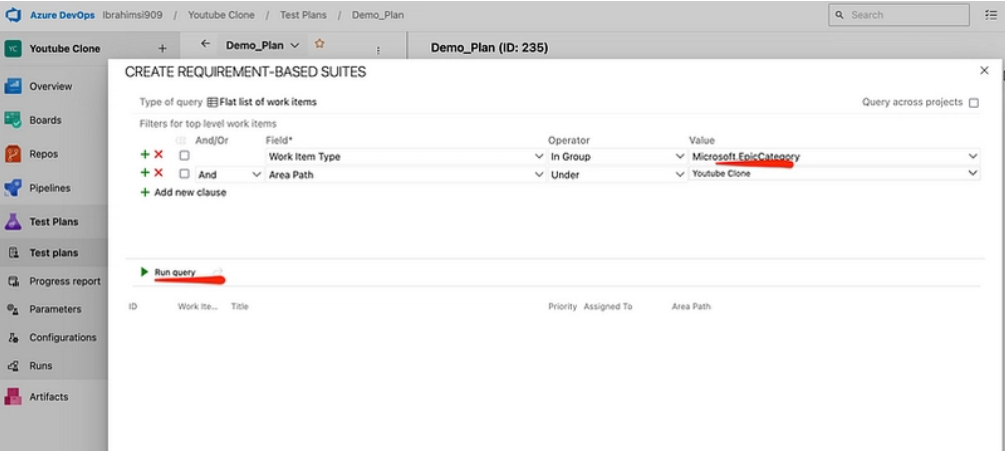Click the Test Plans breadcrumb link
1006x452 pixels.
[303, 15]
